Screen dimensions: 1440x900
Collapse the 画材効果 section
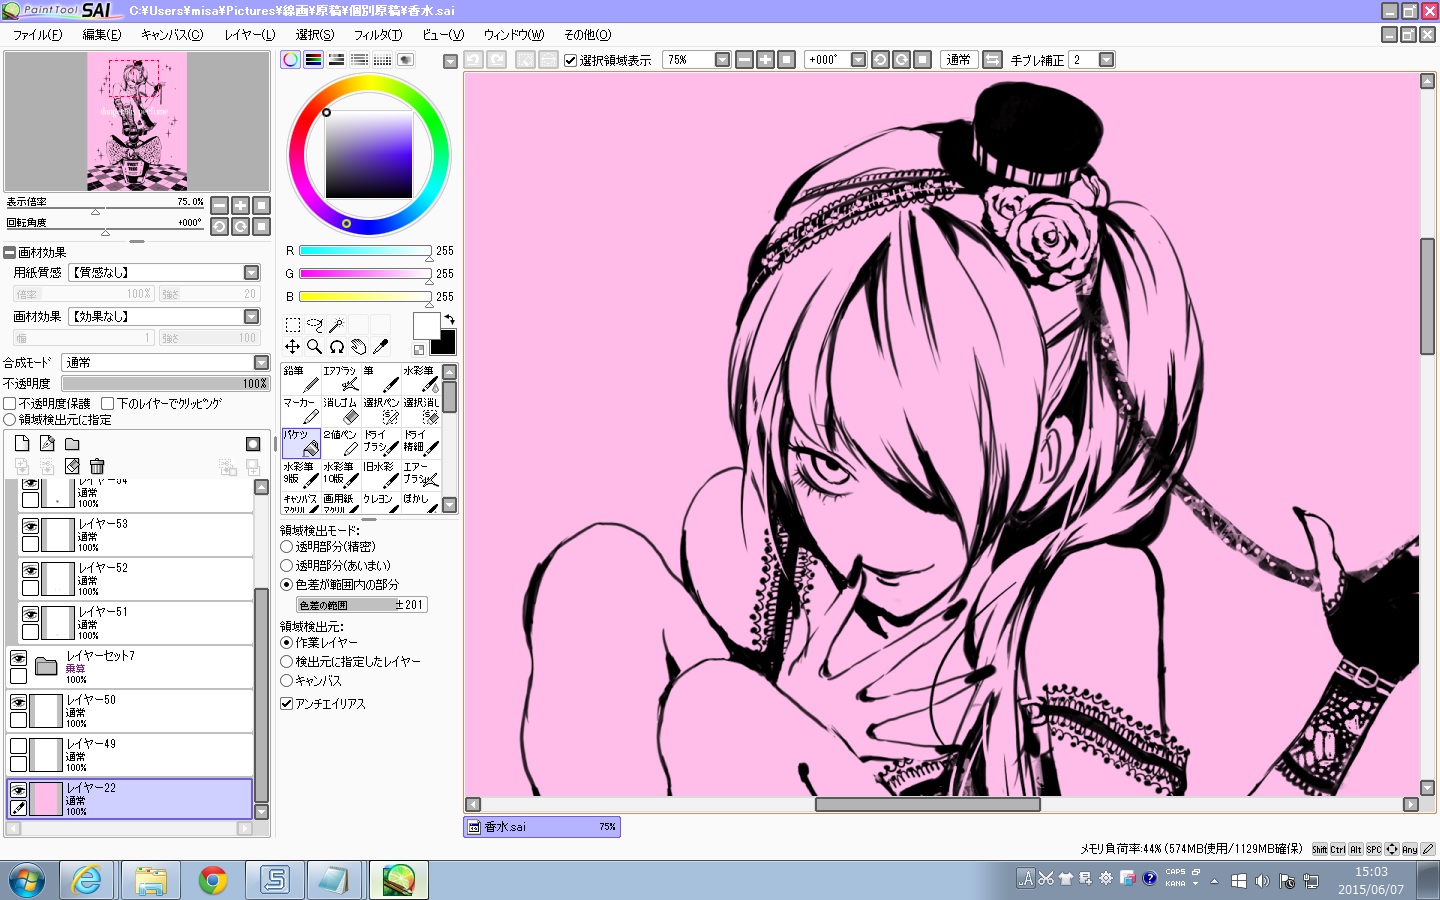(9, 253)
